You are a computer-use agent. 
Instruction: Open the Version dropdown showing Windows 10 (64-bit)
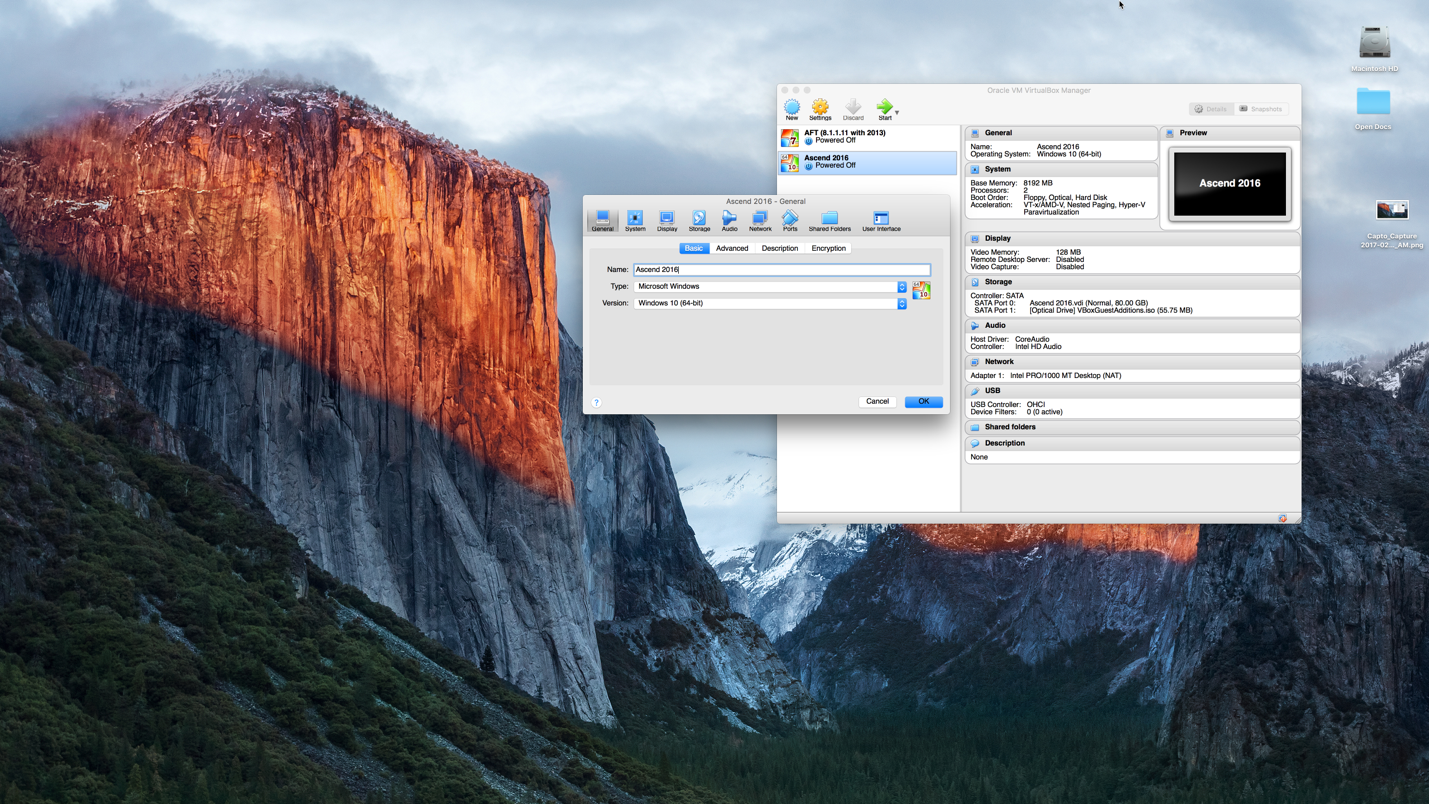[770, 303]
